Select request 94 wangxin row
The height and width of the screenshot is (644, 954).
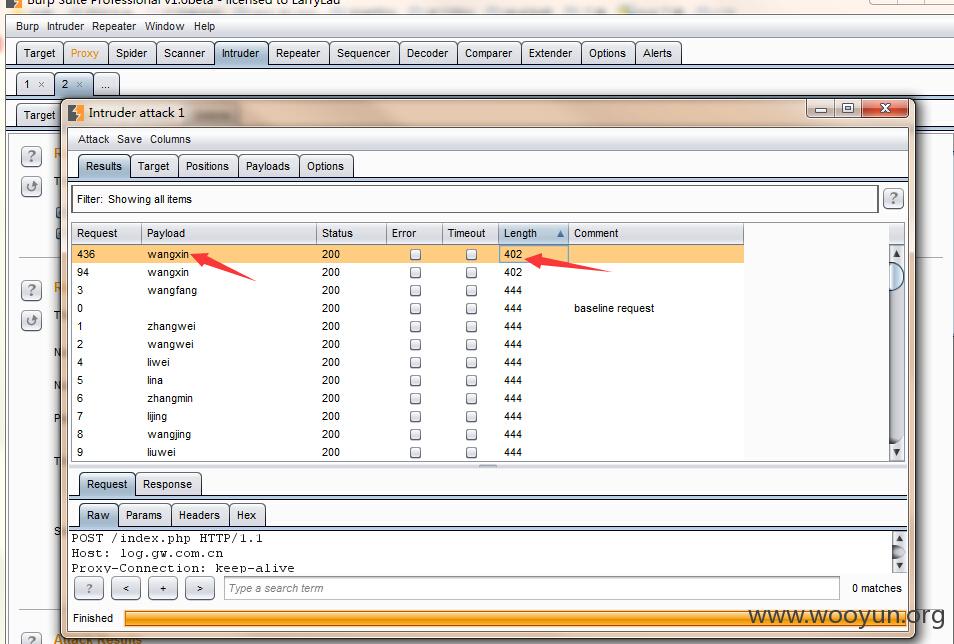408,272
